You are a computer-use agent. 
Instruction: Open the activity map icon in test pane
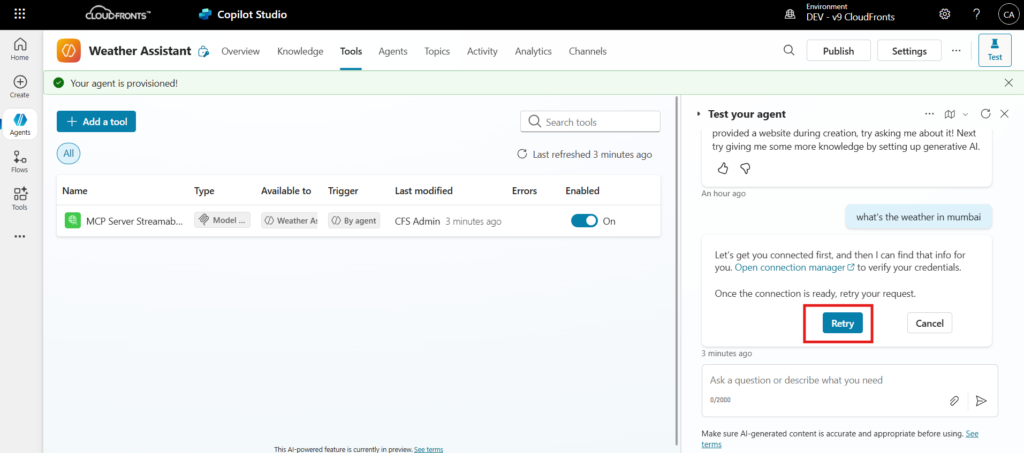click(950, 114)
